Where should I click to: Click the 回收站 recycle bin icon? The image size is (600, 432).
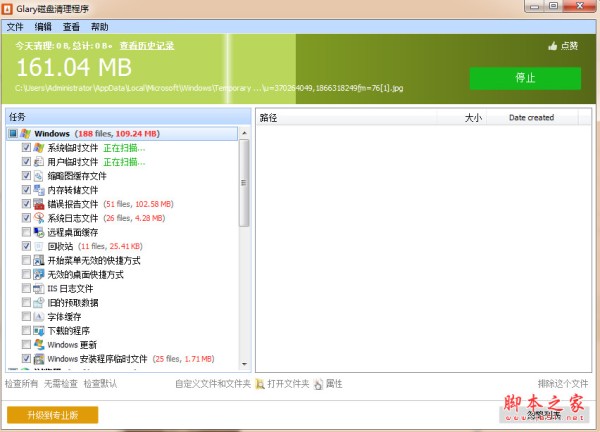pyautogui.click(x=39, y=246)
